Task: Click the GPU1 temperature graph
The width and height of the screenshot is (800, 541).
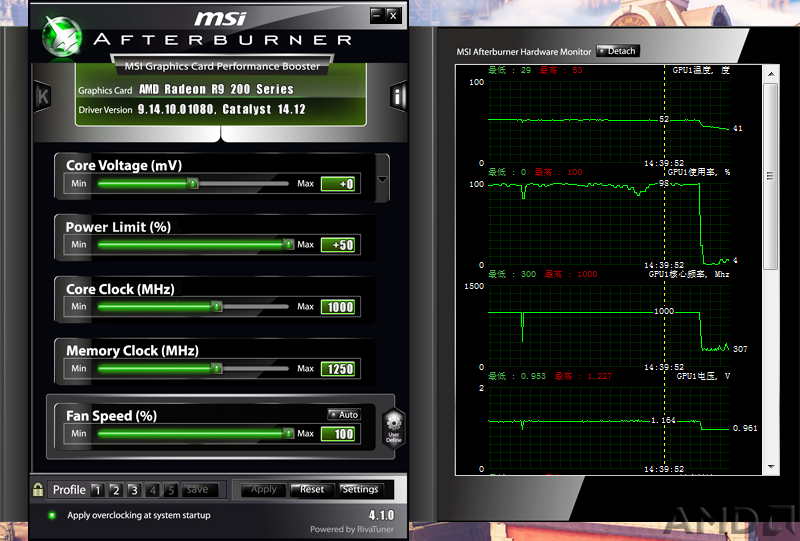Action: tap(609, 122)
